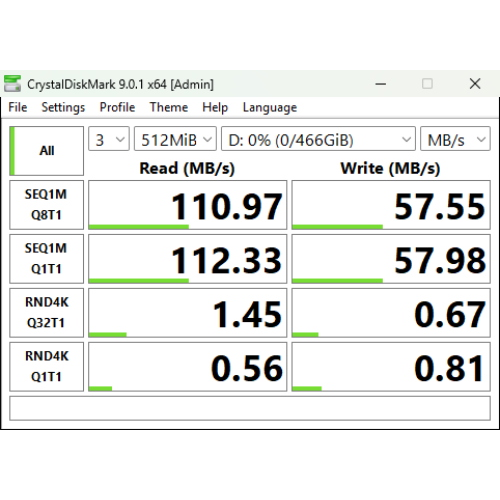The height and width of the screenshot is (500, 500).
Task: Click the 112.33 read result
Action: (x=187, y=259)
